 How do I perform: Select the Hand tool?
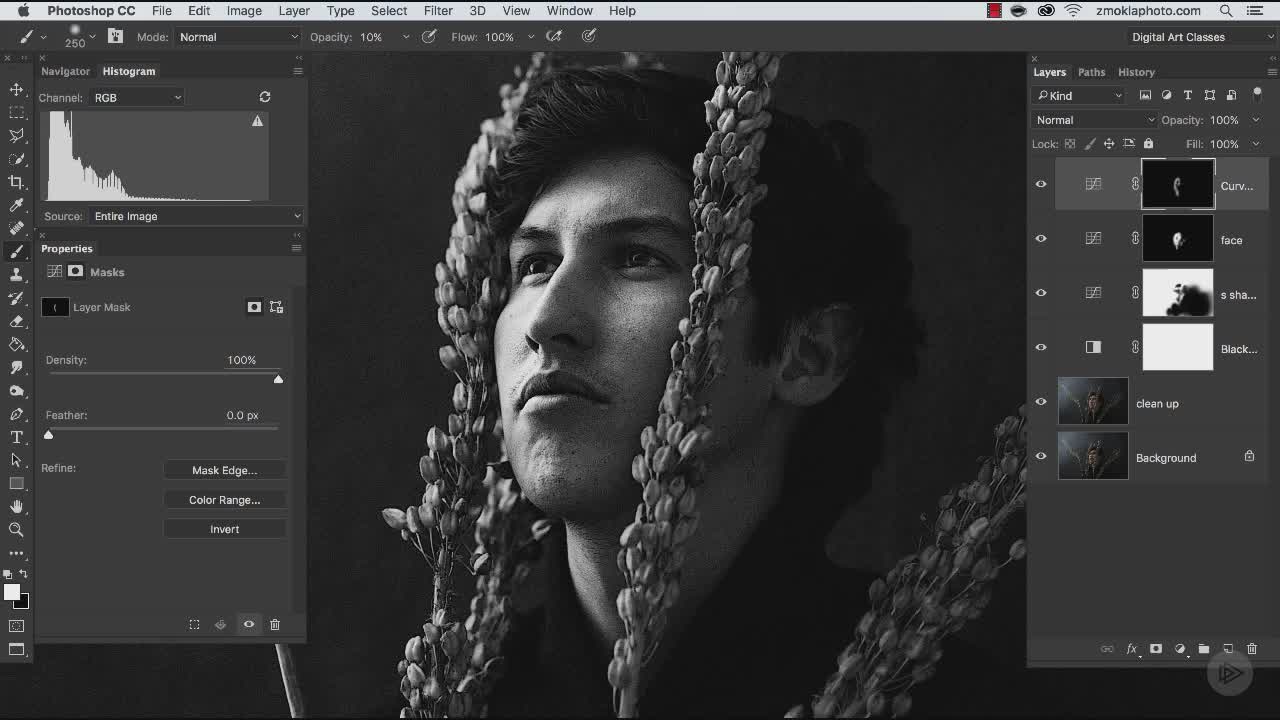16,506
